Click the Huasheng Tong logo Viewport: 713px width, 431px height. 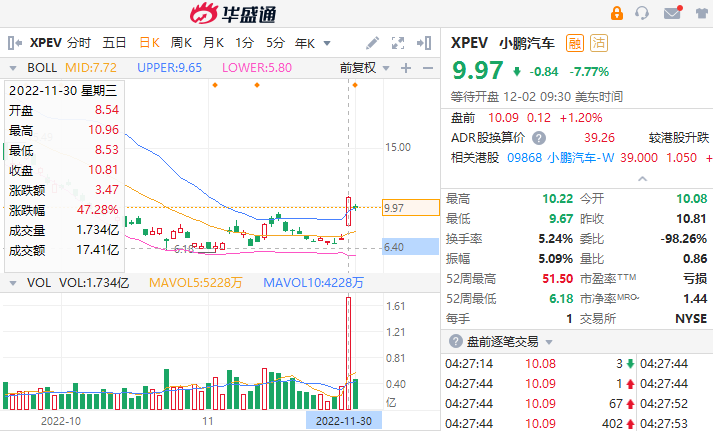point(233,14)
